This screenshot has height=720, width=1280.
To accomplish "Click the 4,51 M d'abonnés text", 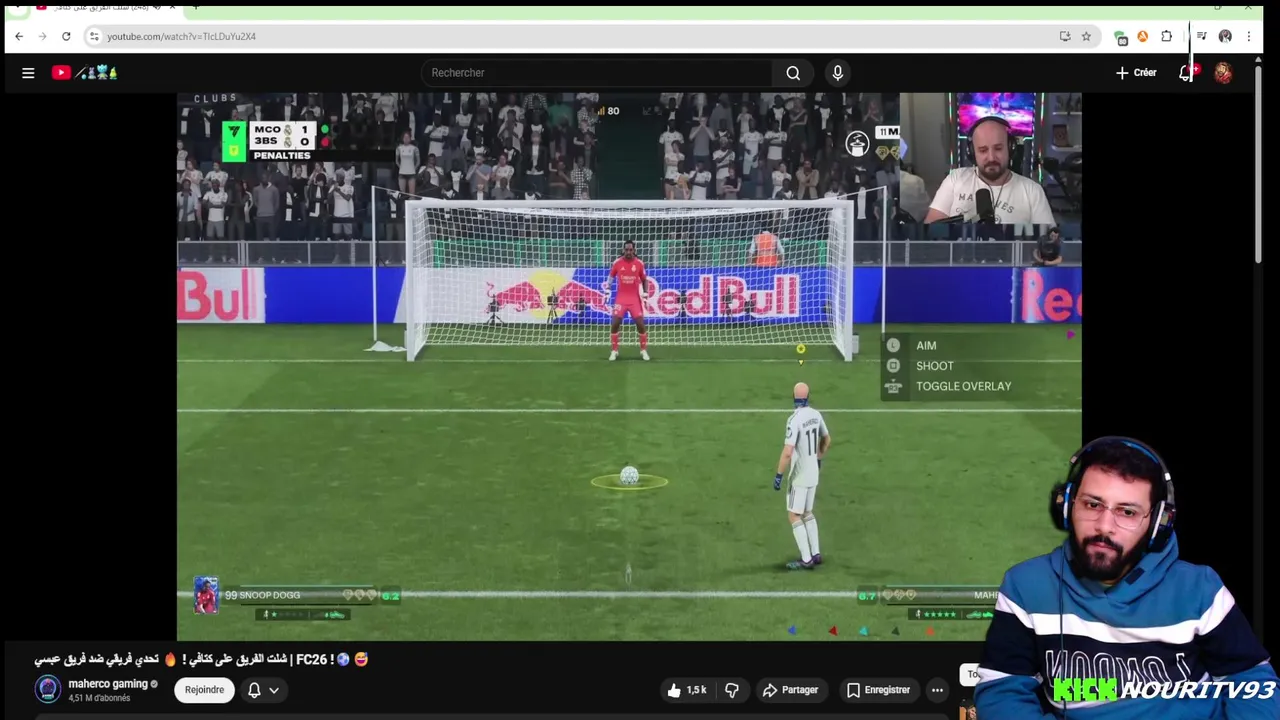I will [99, 698].
